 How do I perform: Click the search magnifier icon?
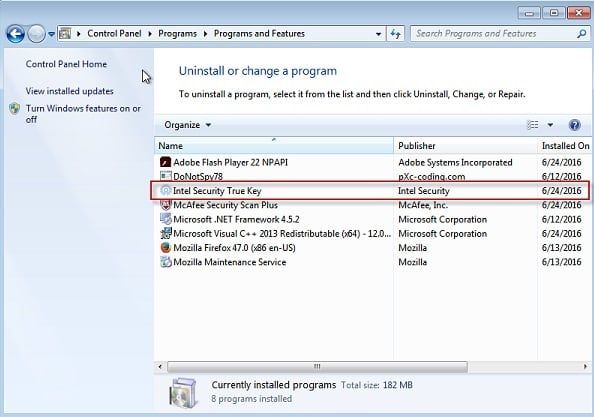[581, 34]
